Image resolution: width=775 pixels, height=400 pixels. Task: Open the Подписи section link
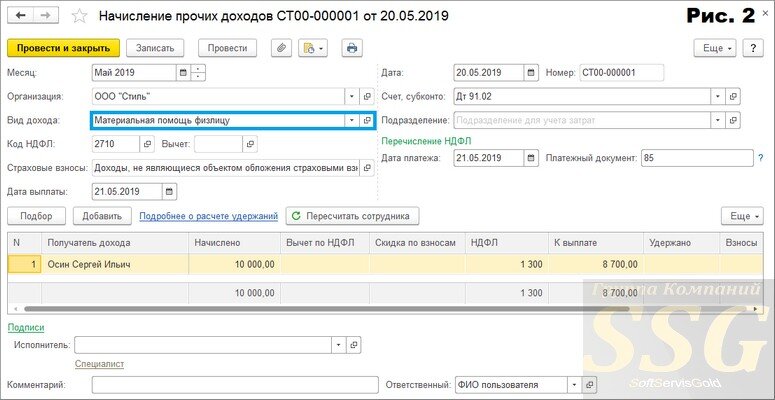click(x=26, y=328)
